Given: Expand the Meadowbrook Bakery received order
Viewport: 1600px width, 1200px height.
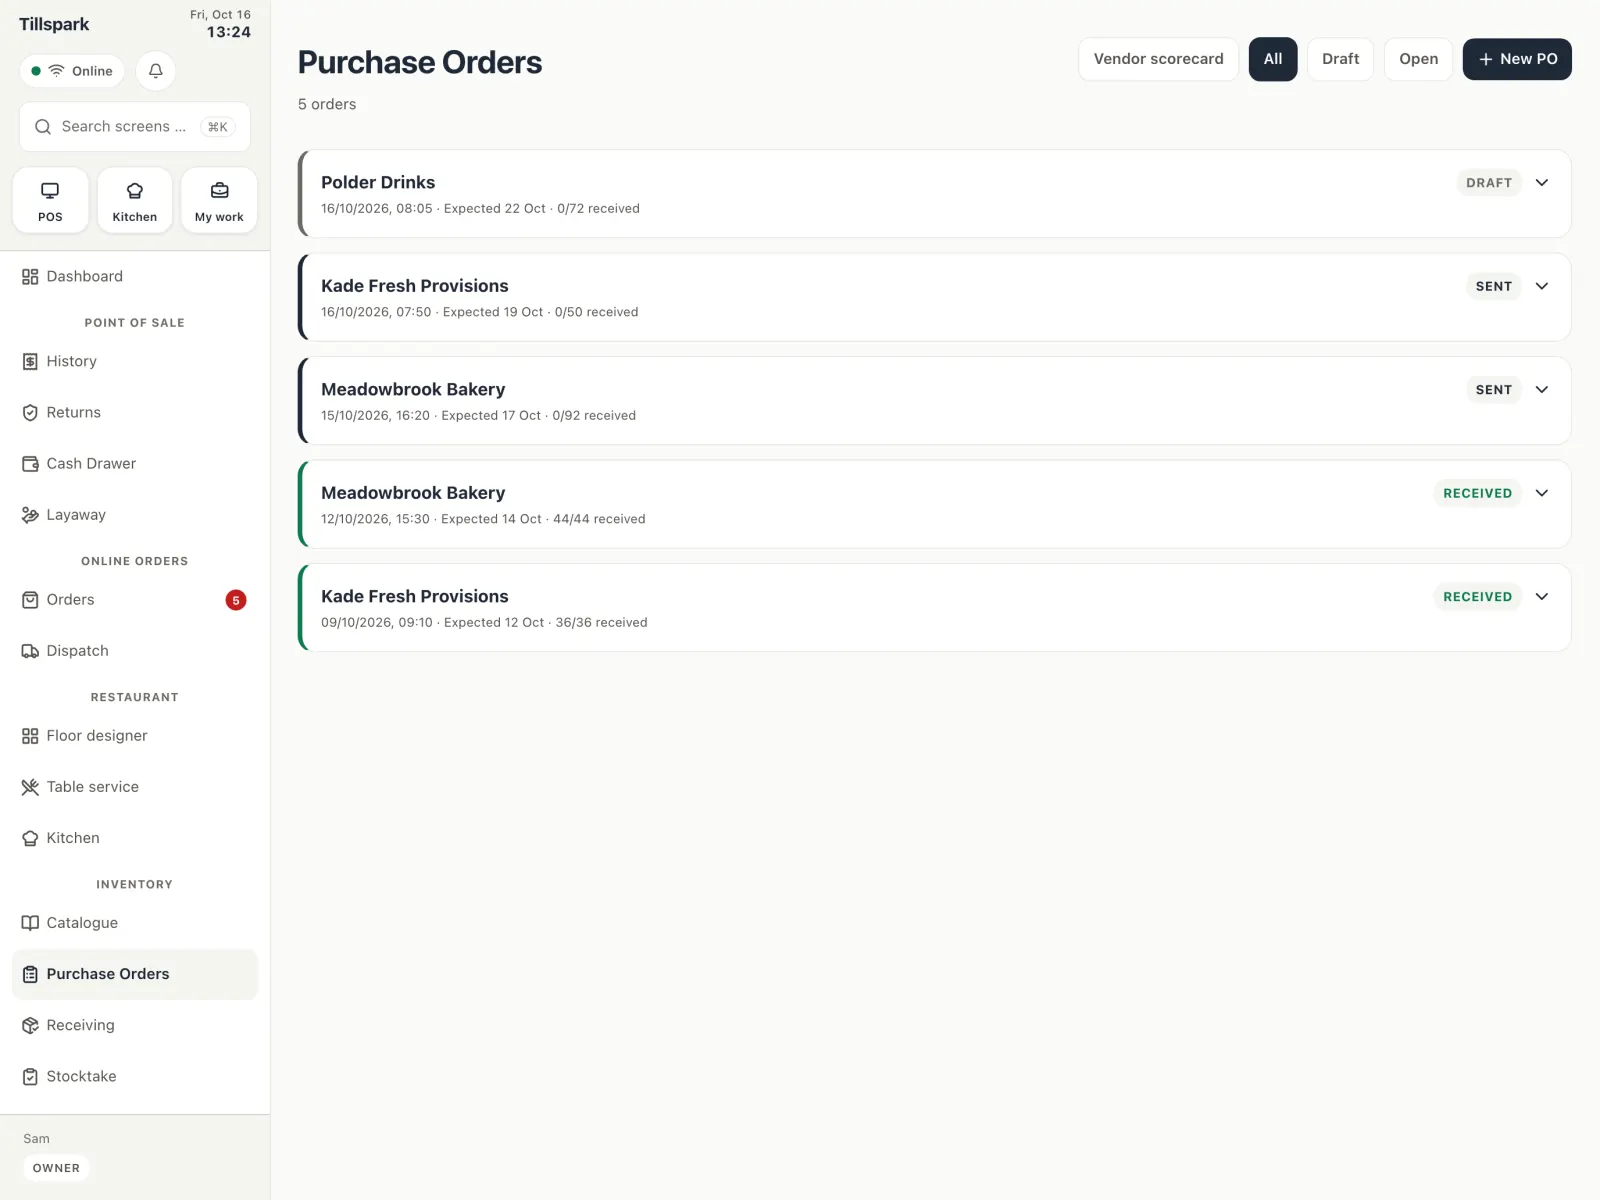Looking at the screenshot, I should click(x=1542, y=493).
